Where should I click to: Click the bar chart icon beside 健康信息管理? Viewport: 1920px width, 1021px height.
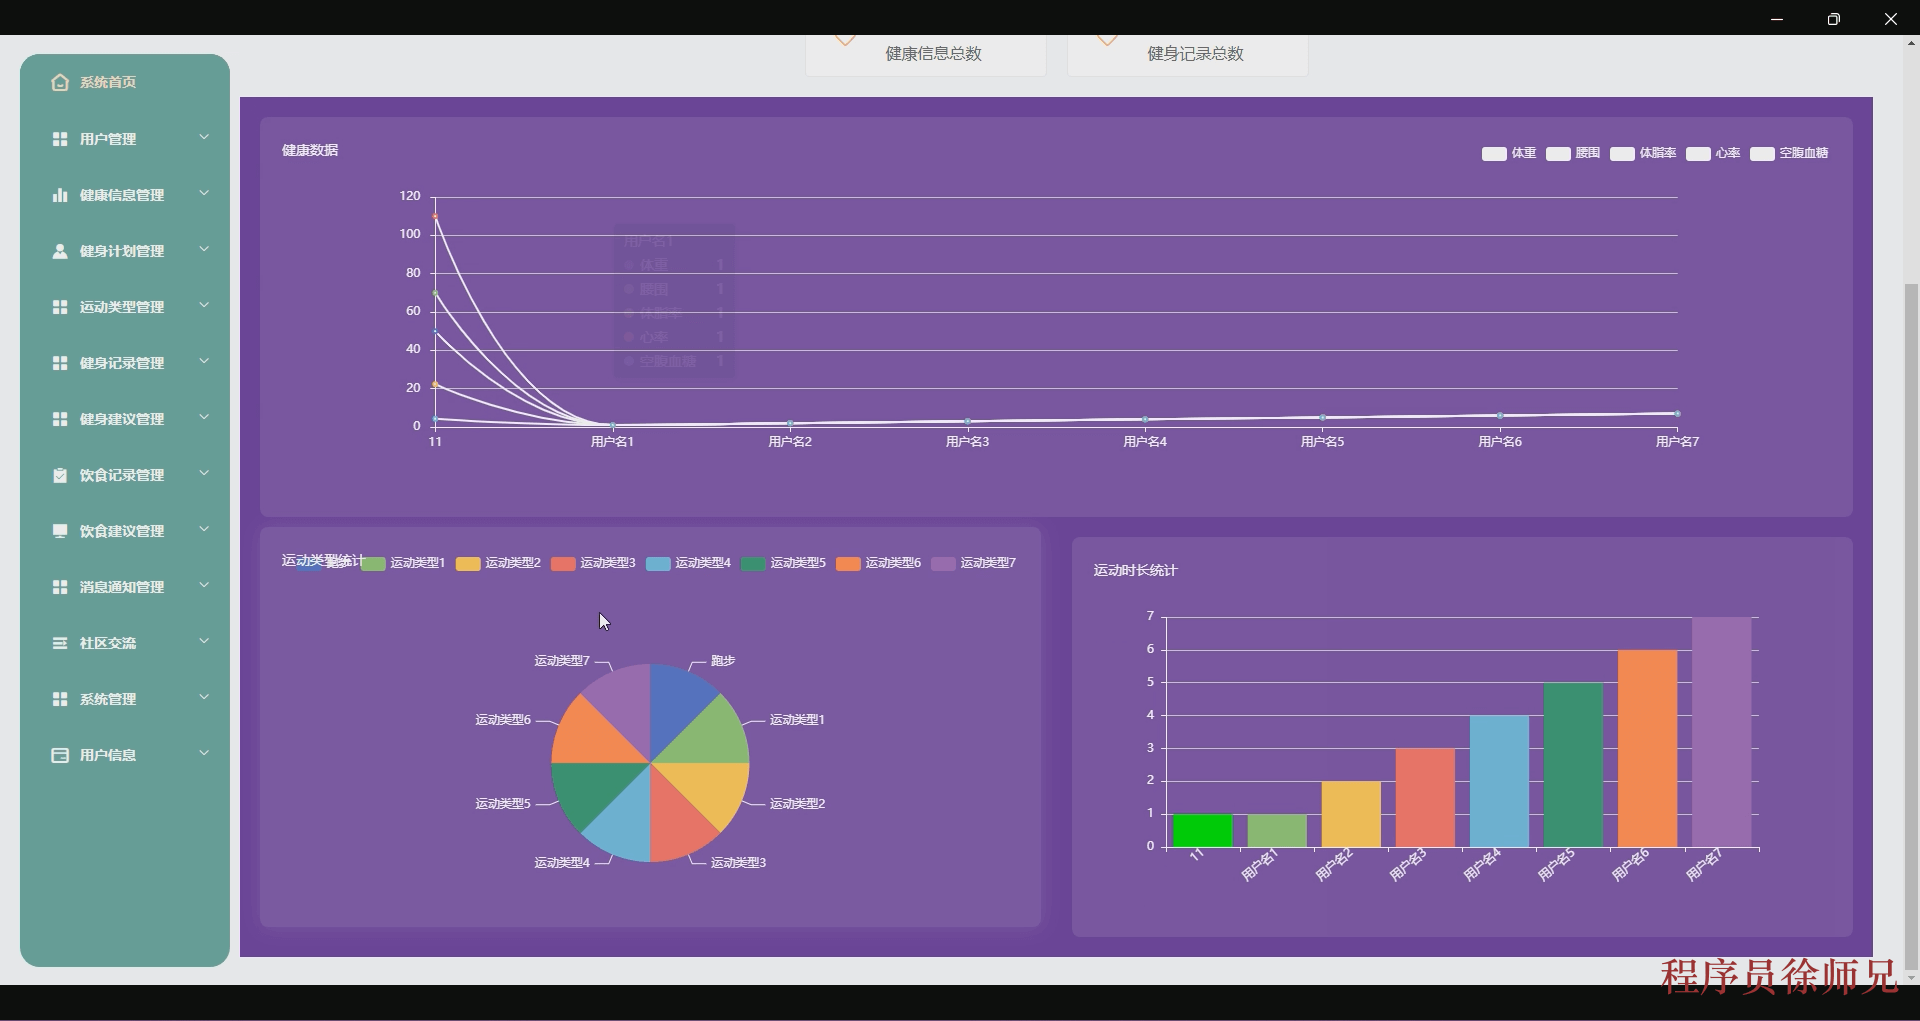(x=60, y=195)
